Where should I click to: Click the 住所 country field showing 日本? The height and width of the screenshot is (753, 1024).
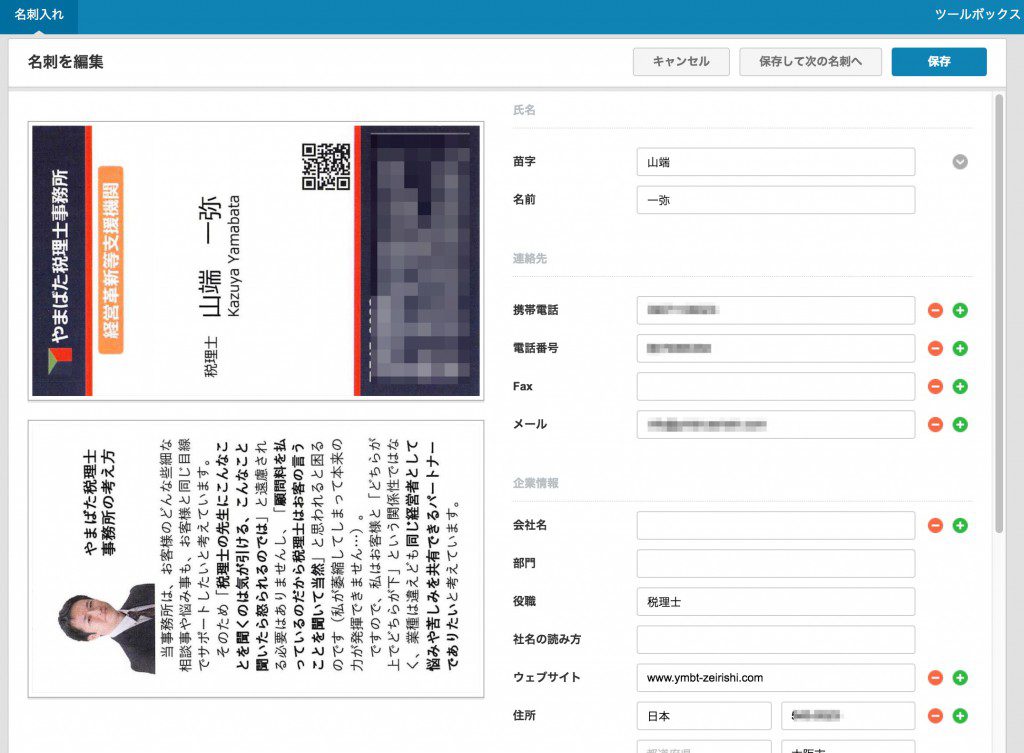pos(704,716)
